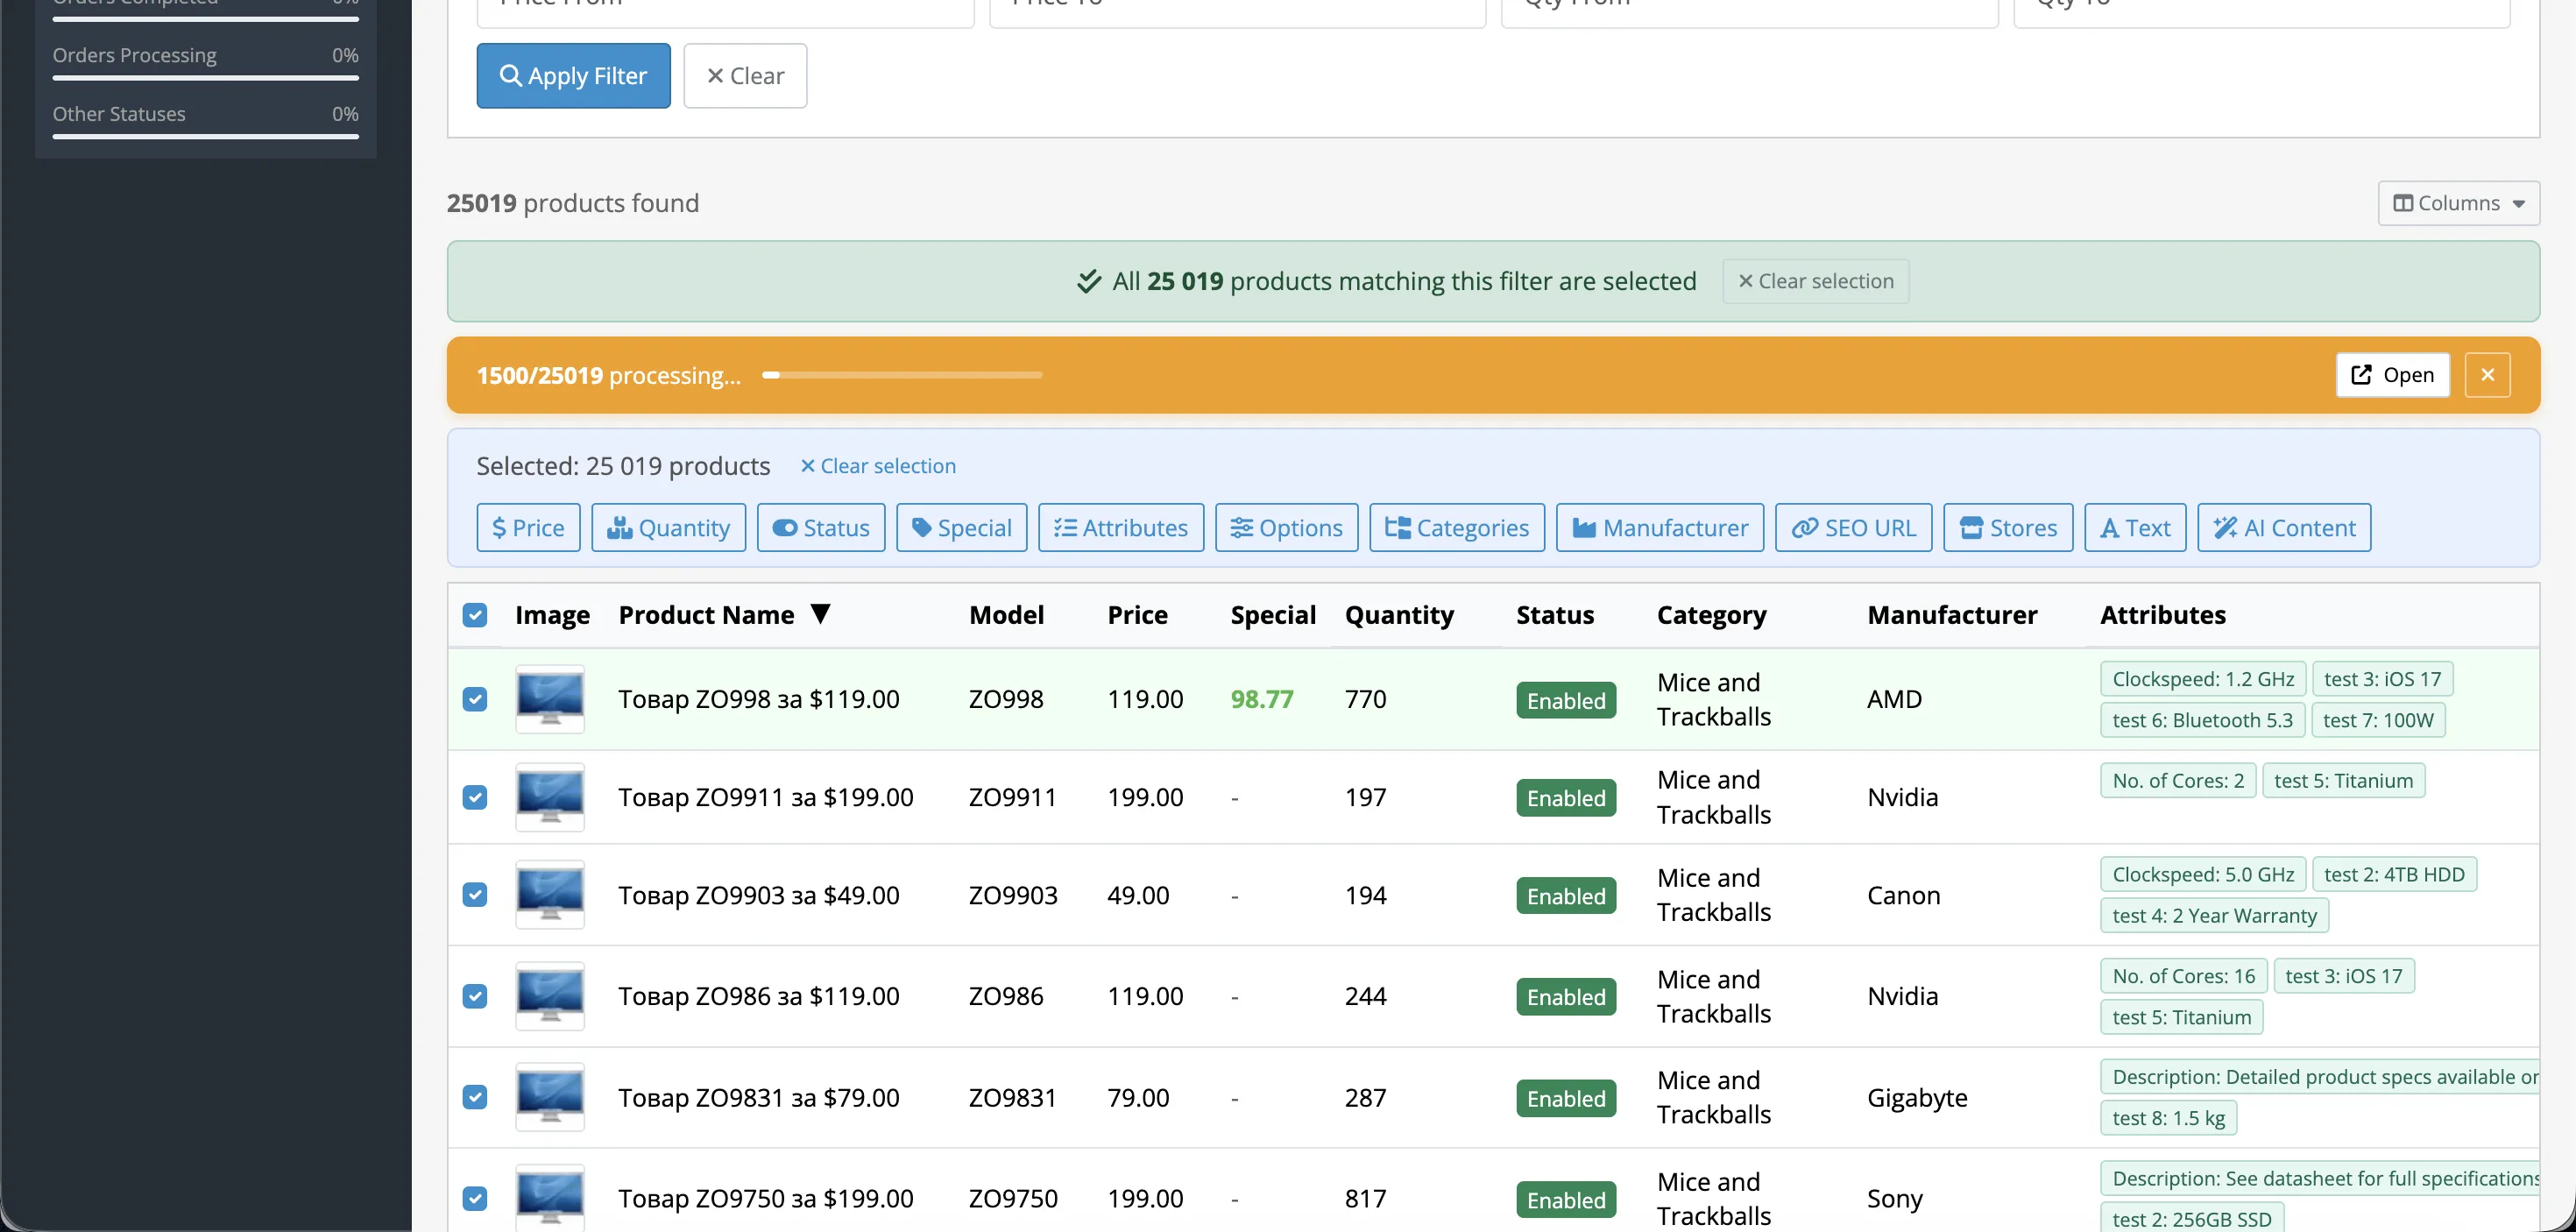The height and width of the screenshot is (1232, 2576).
Task: Dismiss the orange processing bar
Action: 2487,375
